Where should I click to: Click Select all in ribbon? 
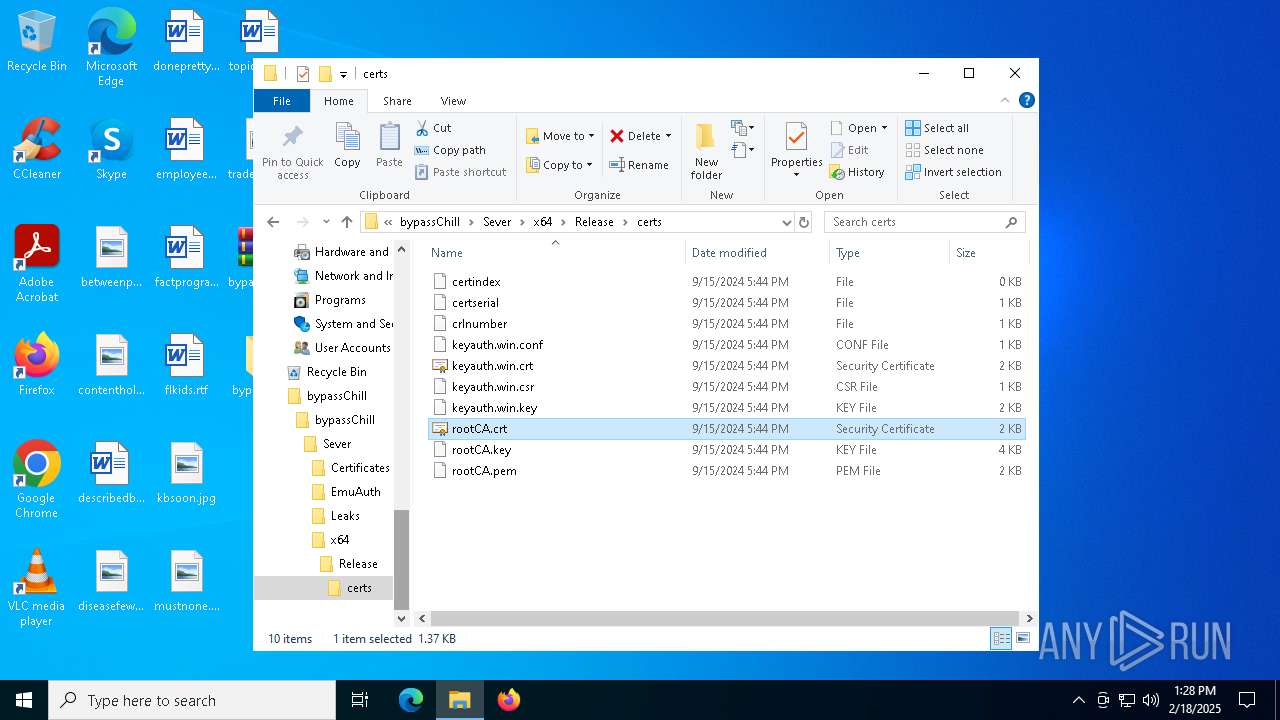click(x=937, y=128)
